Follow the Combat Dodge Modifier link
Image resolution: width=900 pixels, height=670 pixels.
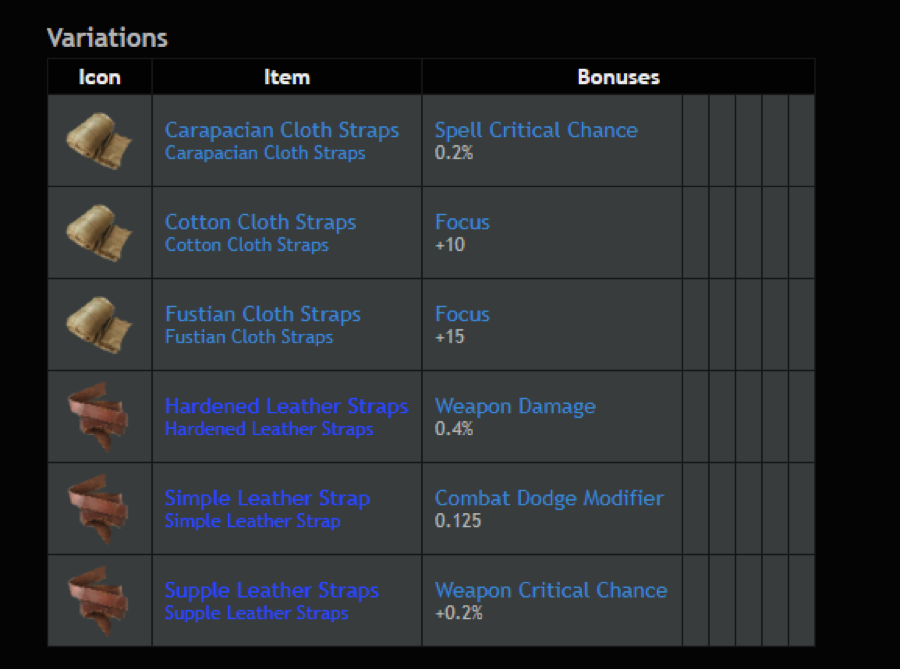pyautogui.click(x=549, y=498)
